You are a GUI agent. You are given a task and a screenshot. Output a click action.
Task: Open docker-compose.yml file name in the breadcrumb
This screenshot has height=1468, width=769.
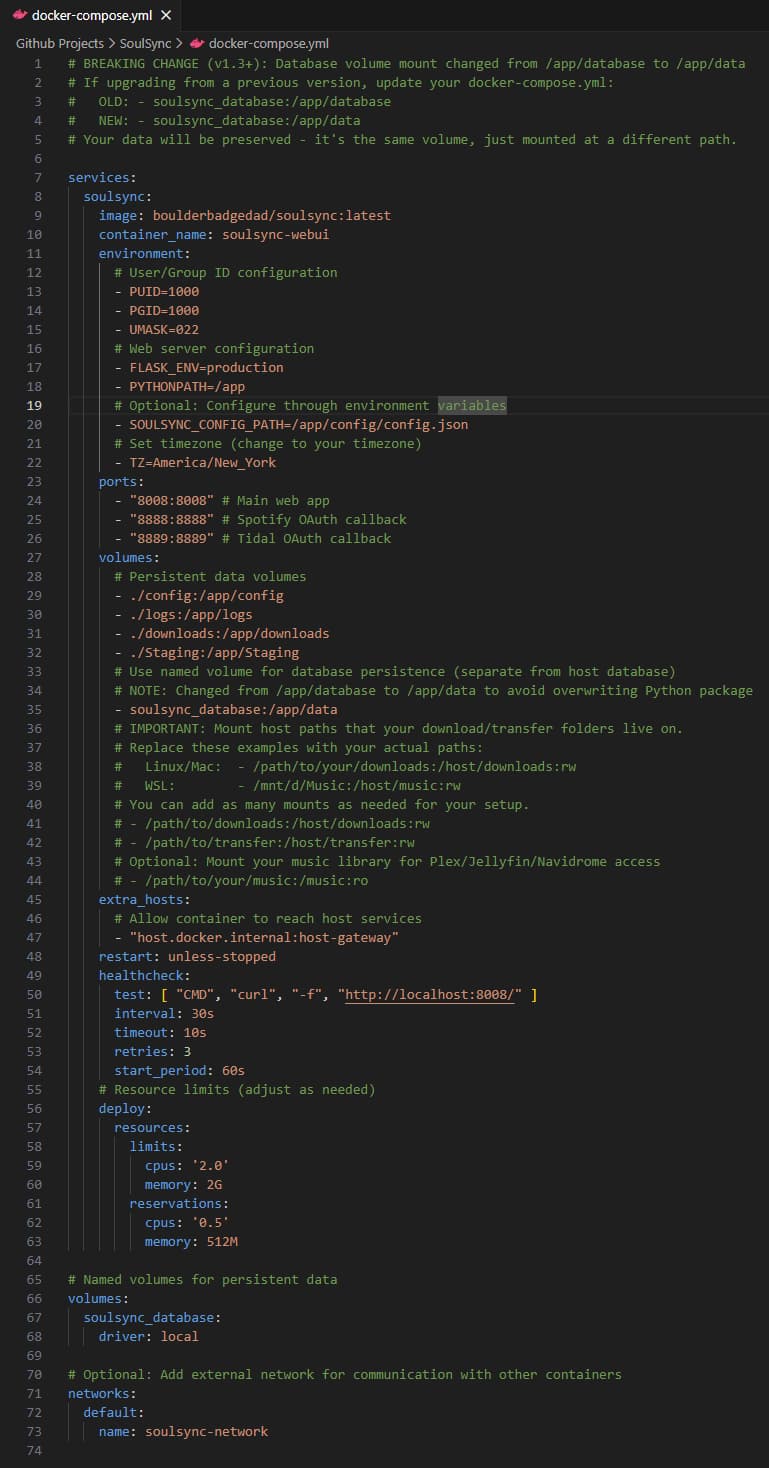268,43
